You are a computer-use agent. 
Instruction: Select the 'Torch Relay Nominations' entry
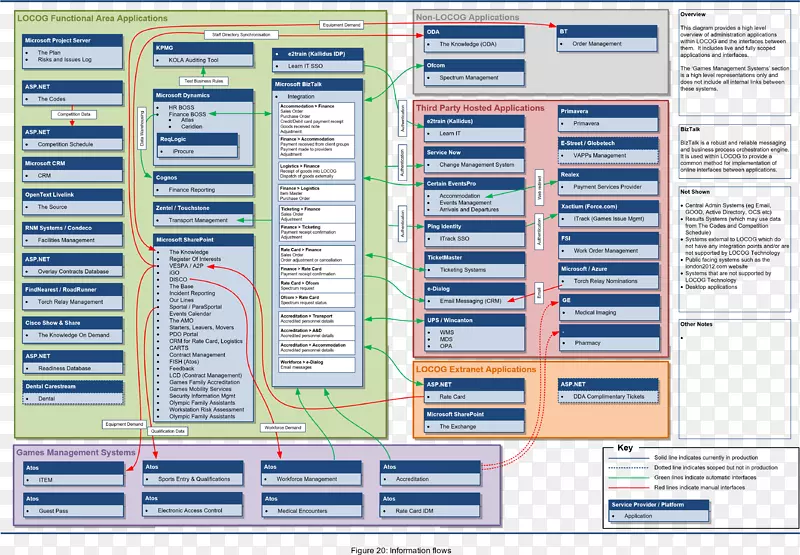click(x=606, y=281)
